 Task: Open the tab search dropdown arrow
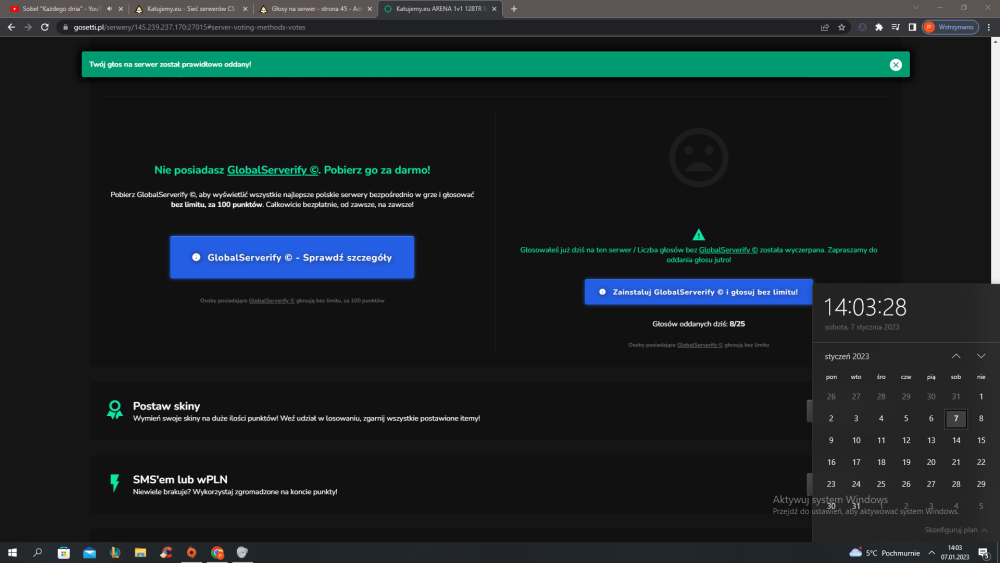click(916, 8)
